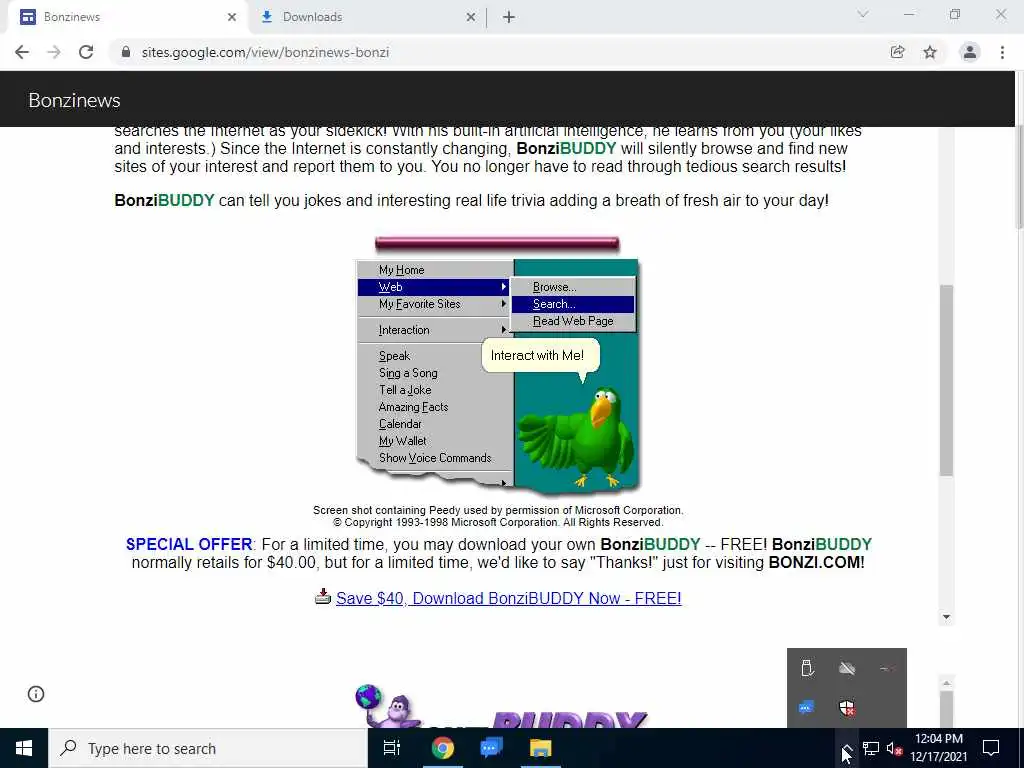Select the Bonzinews tab
Image resolution: width=1024 pixels, height=768 pixels.
[127, 17]
